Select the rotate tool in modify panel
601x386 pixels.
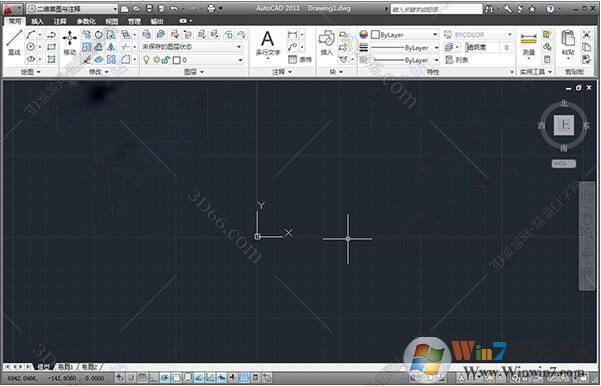99,35
